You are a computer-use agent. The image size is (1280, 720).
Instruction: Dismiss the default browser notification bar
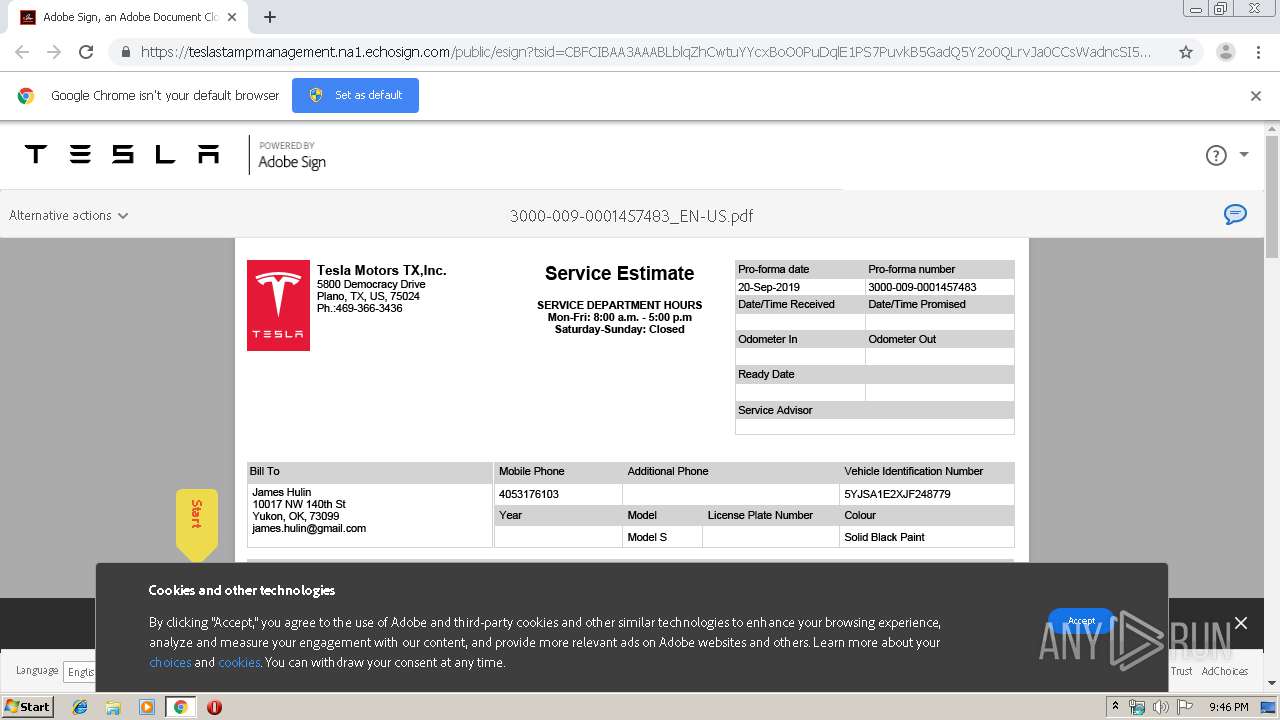click(1256, 96)
